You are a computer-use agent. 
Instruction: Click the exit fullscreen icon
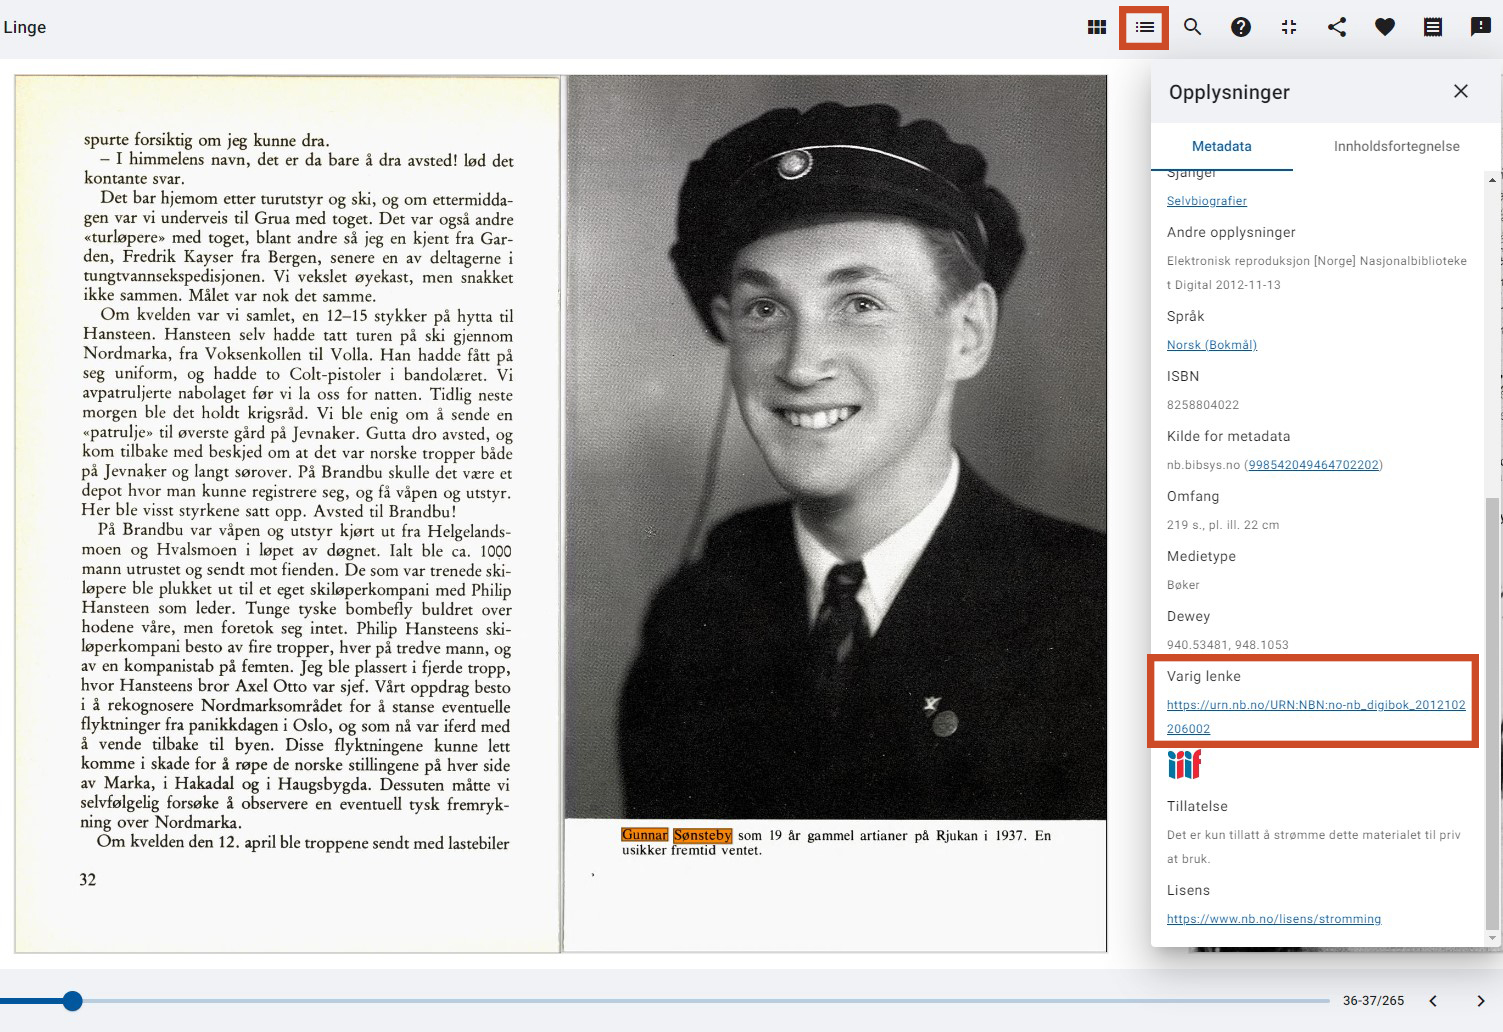click(1289, 27)
